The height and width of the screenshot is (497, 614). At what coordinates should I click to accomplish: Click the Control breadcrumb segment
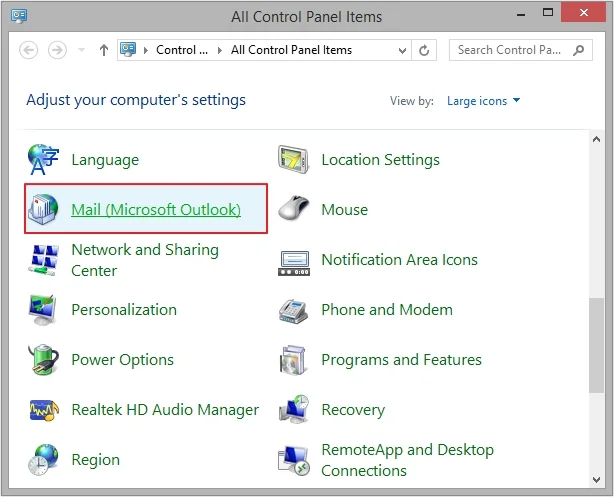click(x=182, y=50)
